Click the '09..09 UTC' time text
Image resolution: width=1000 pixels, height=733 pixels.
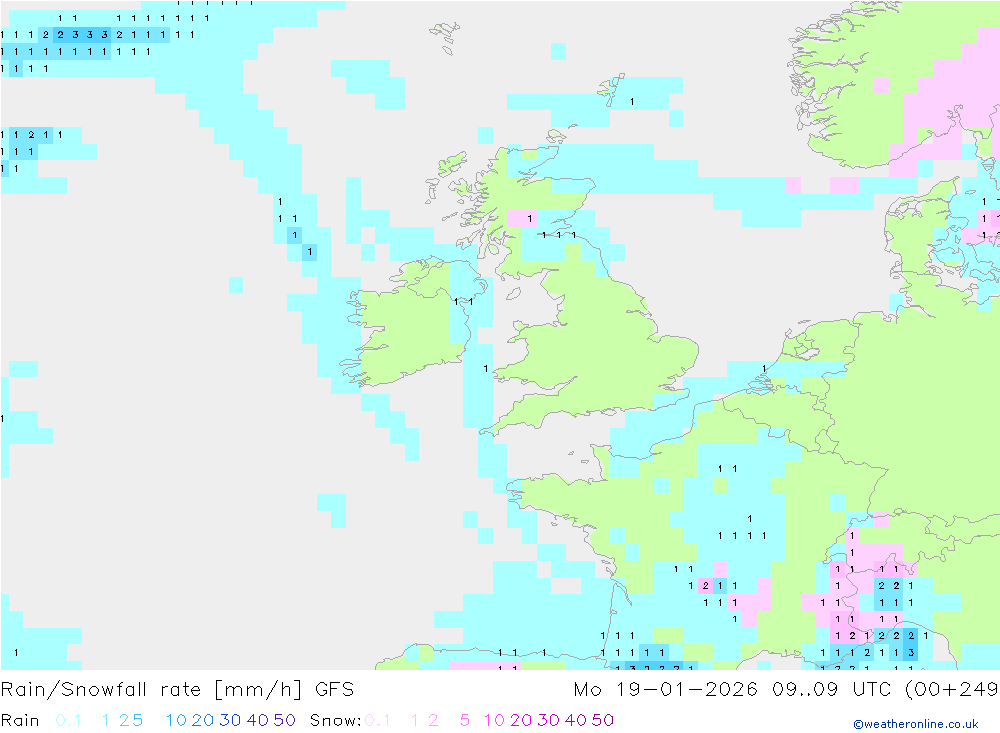(x=832, y=690)
